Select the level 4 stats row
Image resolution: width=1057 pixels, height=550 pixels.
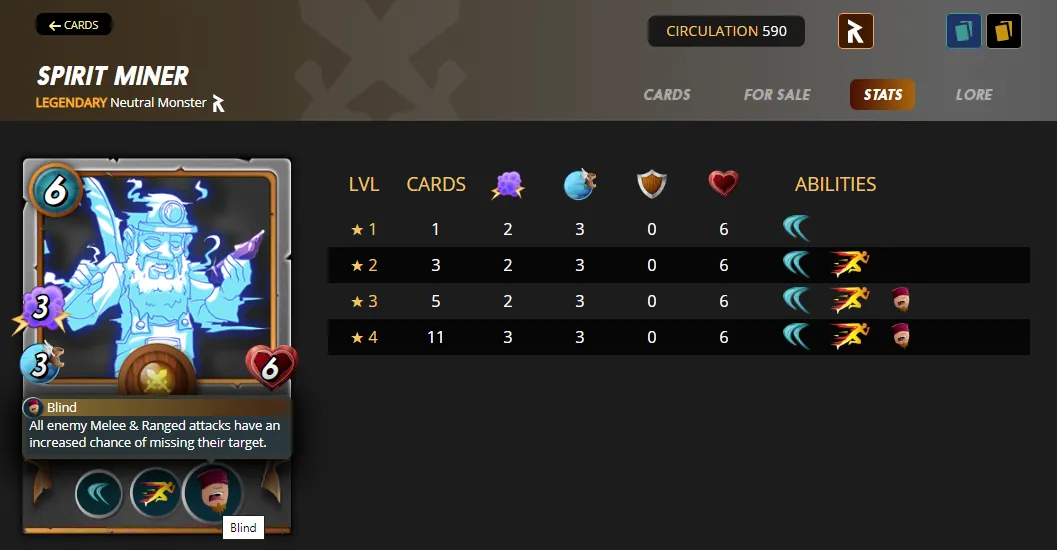click(678, 337)
